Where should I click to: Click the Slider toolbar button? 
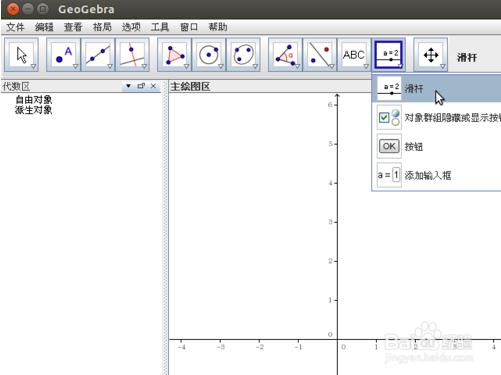(388, 54)
